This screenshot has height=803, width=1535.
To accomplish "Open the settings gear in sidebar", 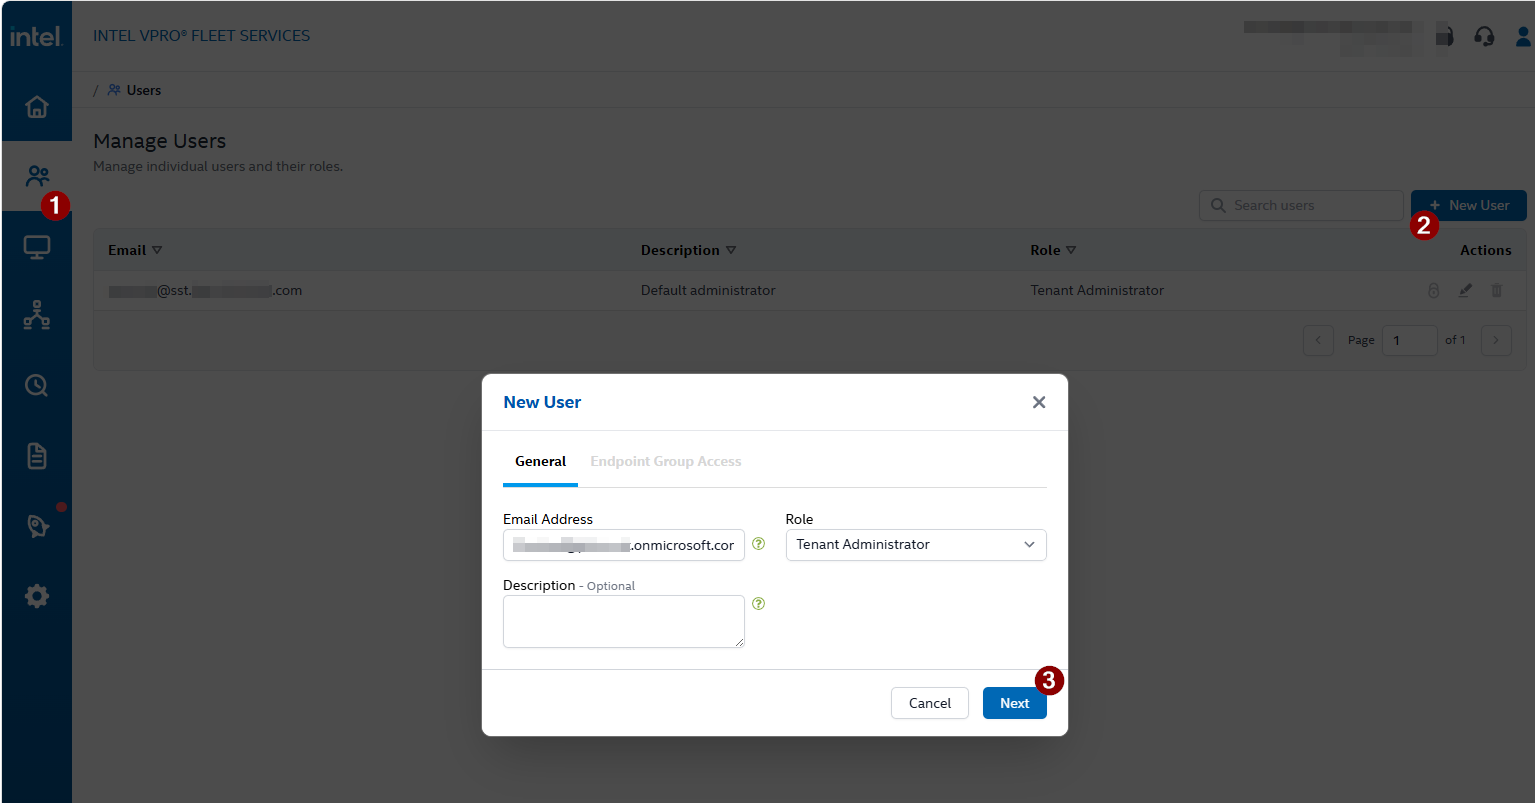I will tap(37, 596).
